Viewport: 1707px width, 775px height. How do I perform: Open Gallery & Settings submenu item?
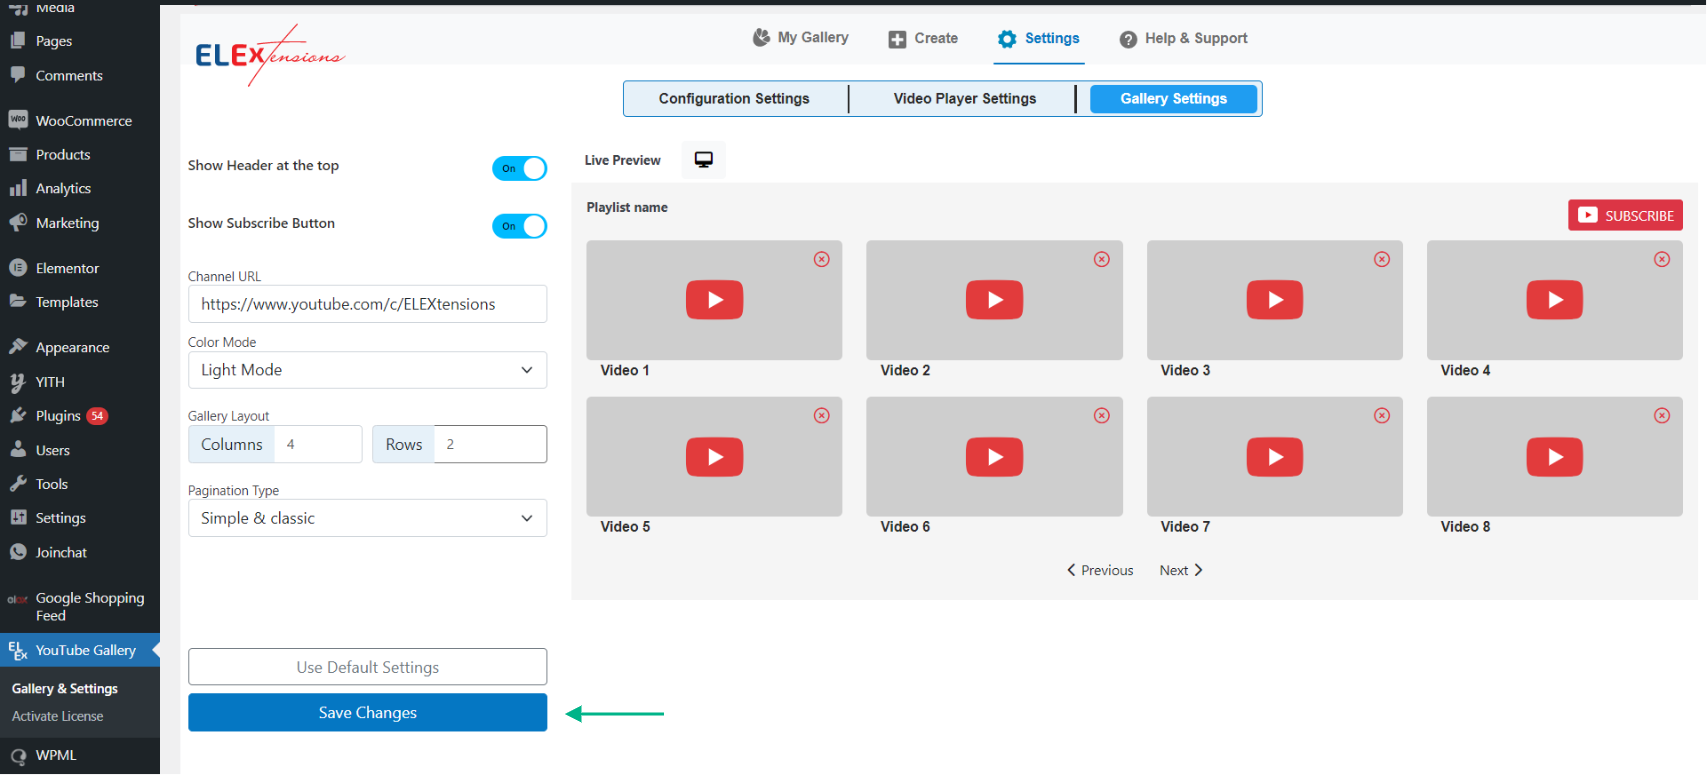(65, 689)
